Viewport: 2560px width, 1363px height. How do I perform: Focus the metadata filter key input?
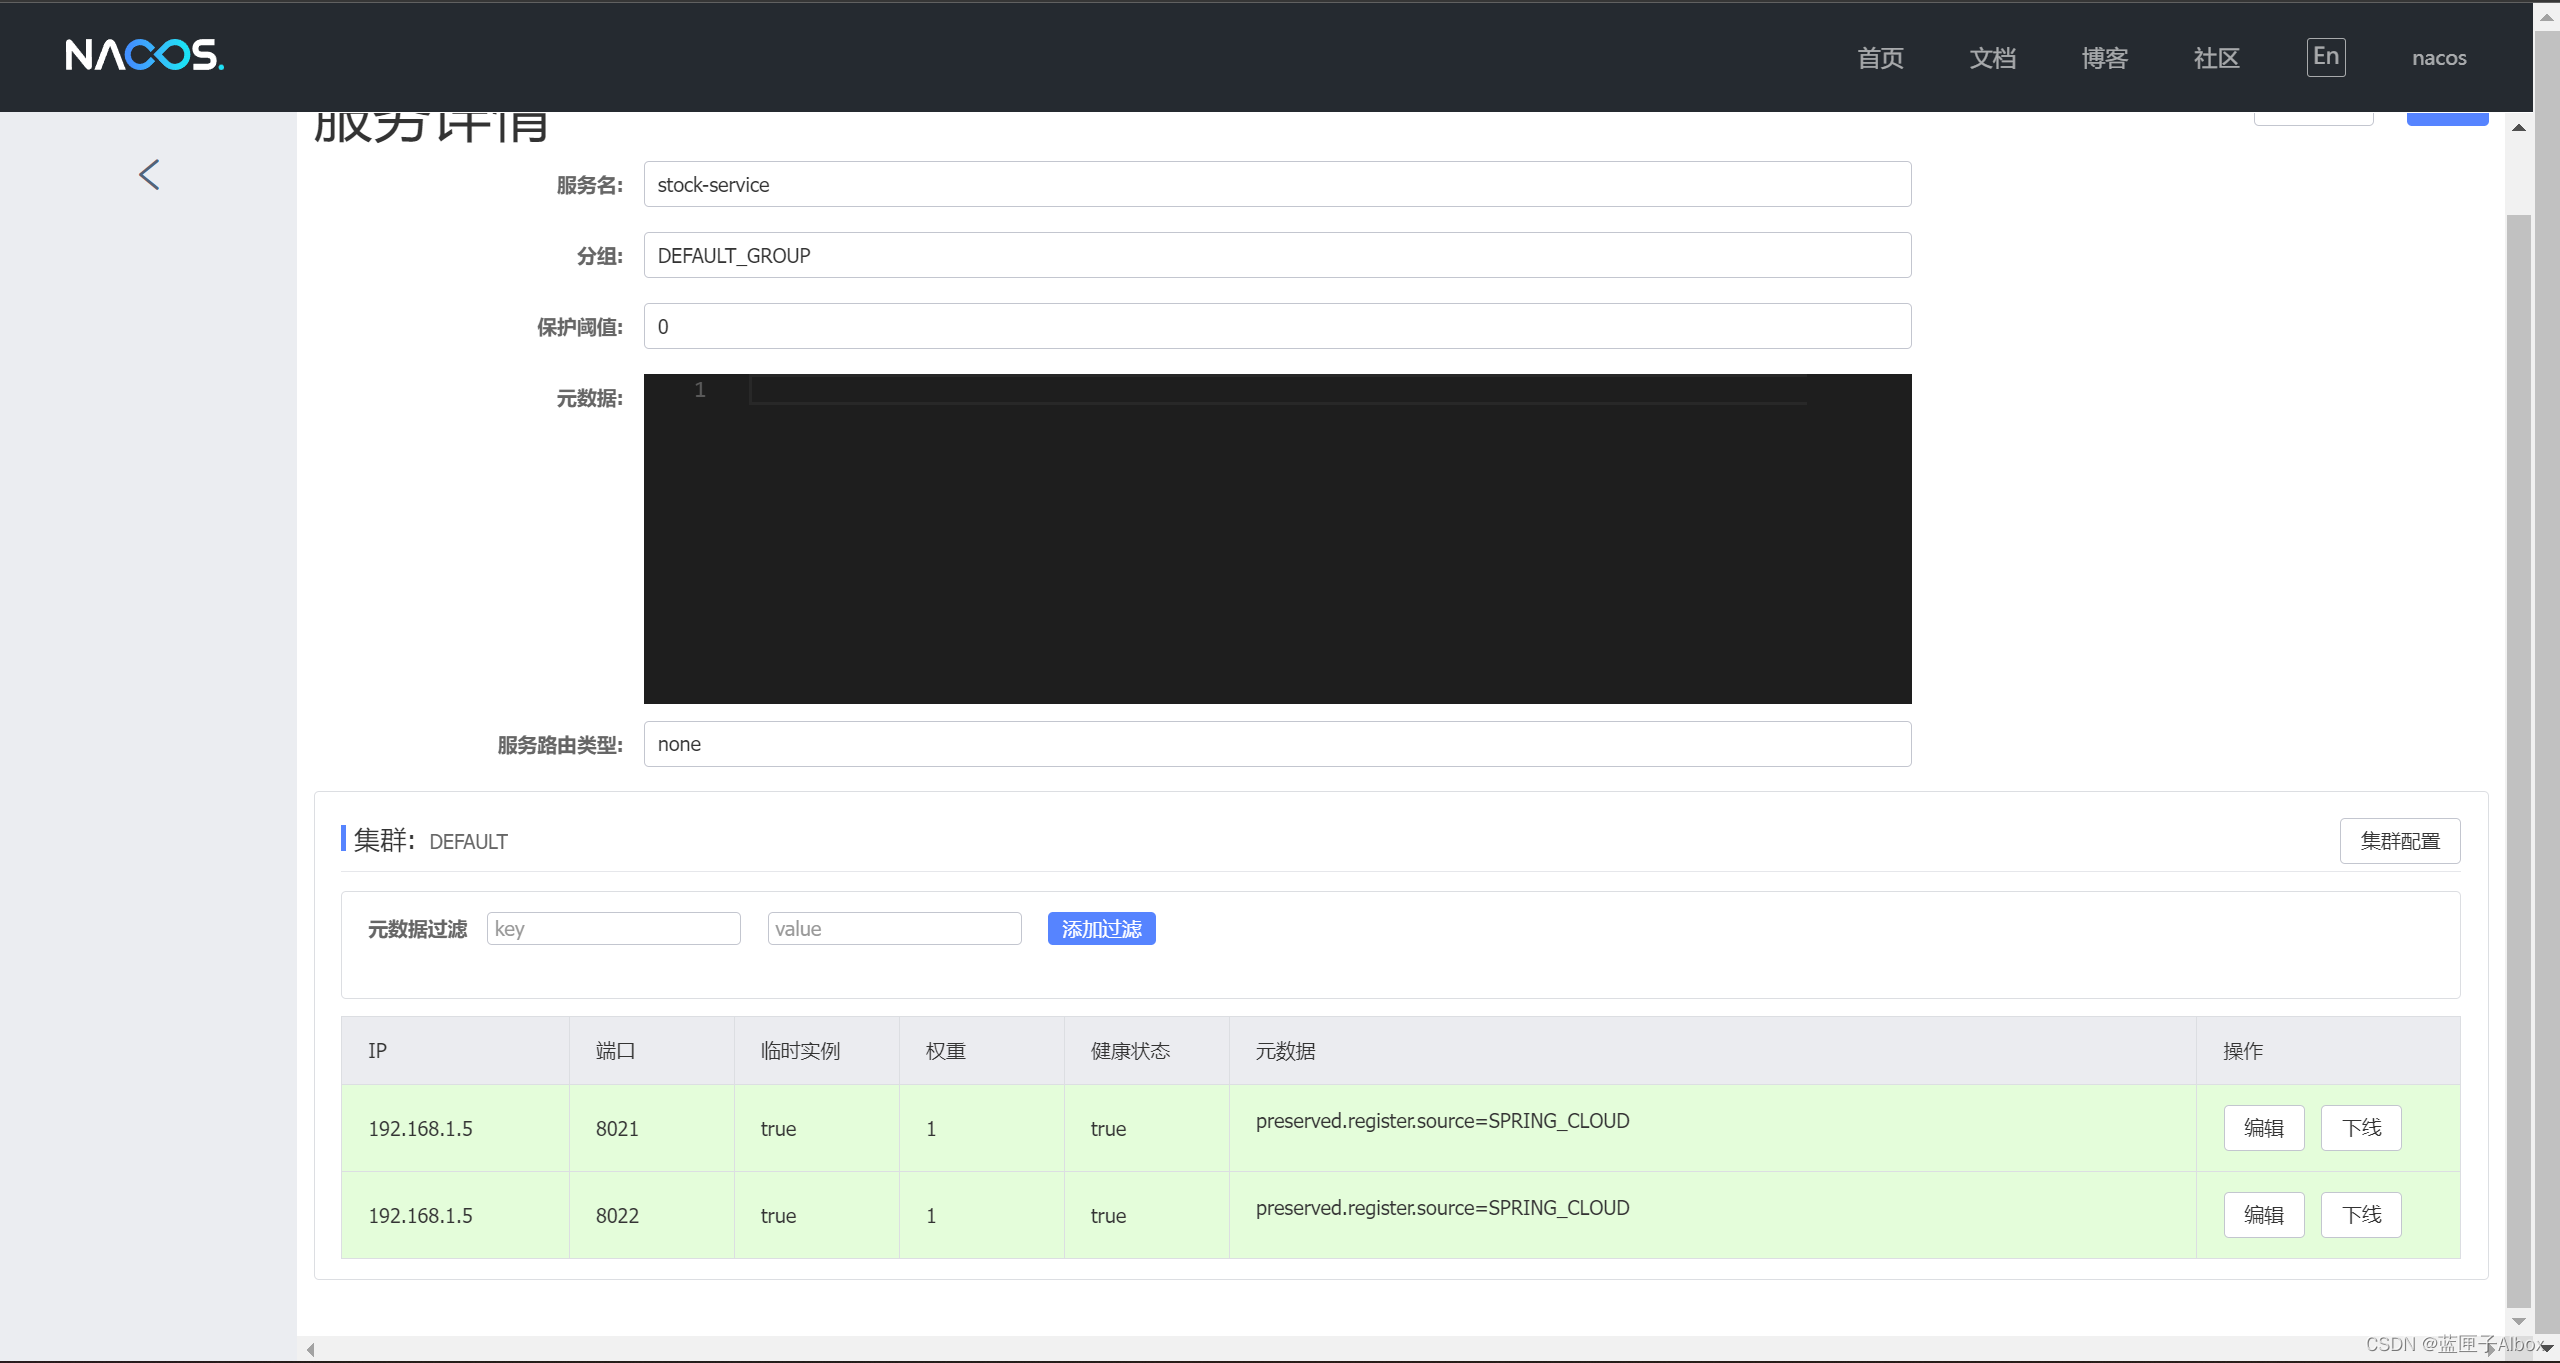tap(613, 928)
